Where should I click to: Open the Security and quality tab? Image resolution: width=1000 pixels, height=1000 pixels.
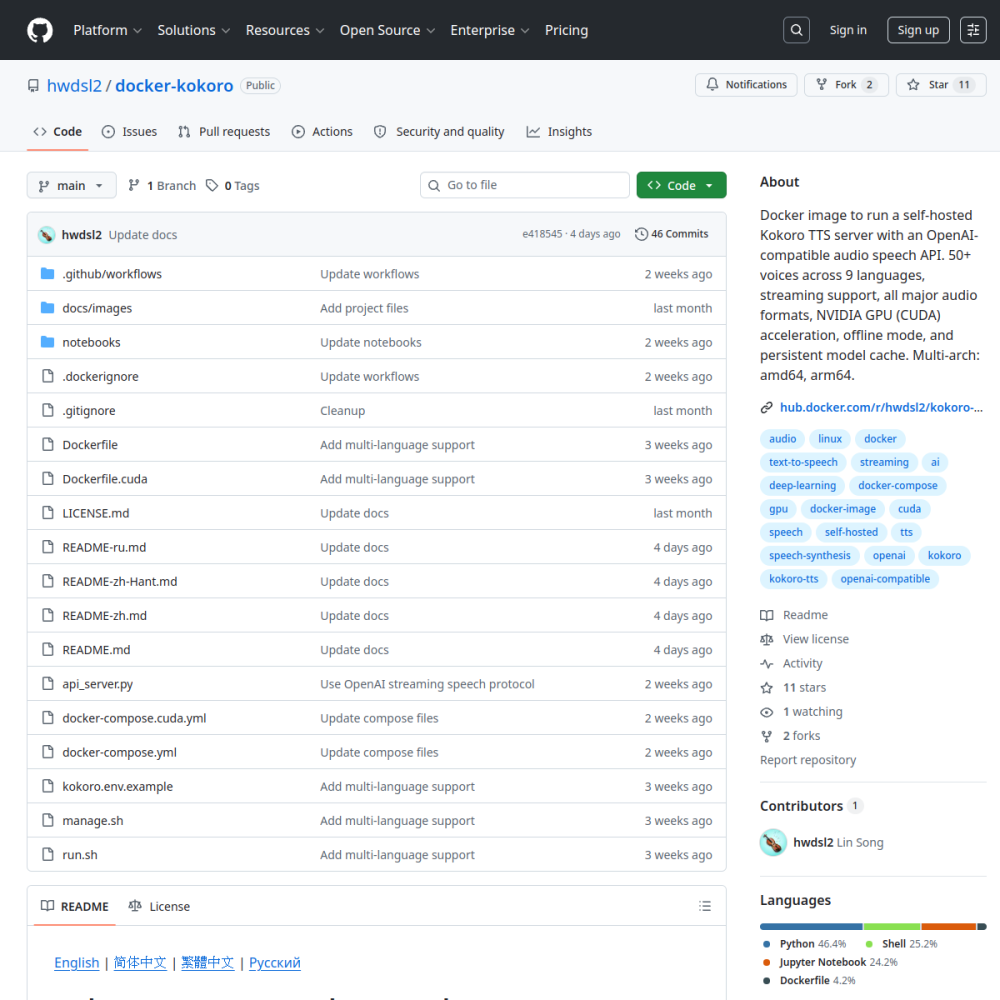click(x=439, y=131)
